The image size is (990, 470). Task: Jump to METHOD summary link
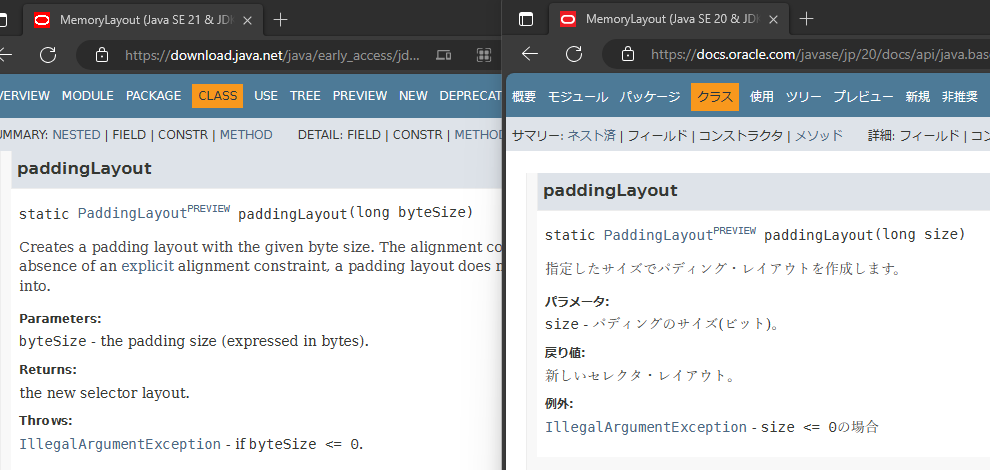click(246, 135)
